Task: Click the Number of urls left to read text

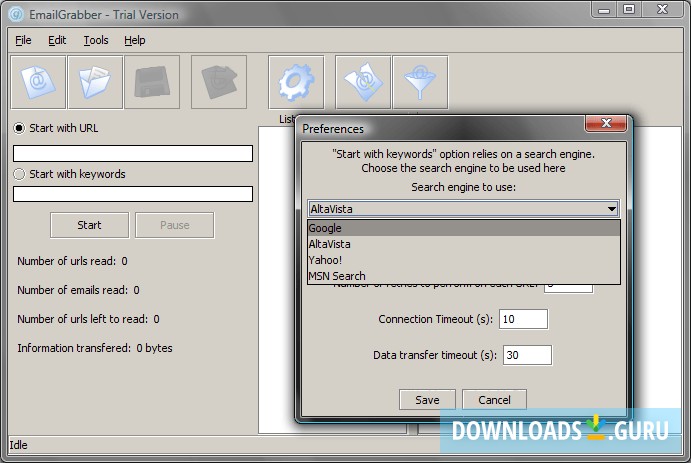Action: pos(88,319)
